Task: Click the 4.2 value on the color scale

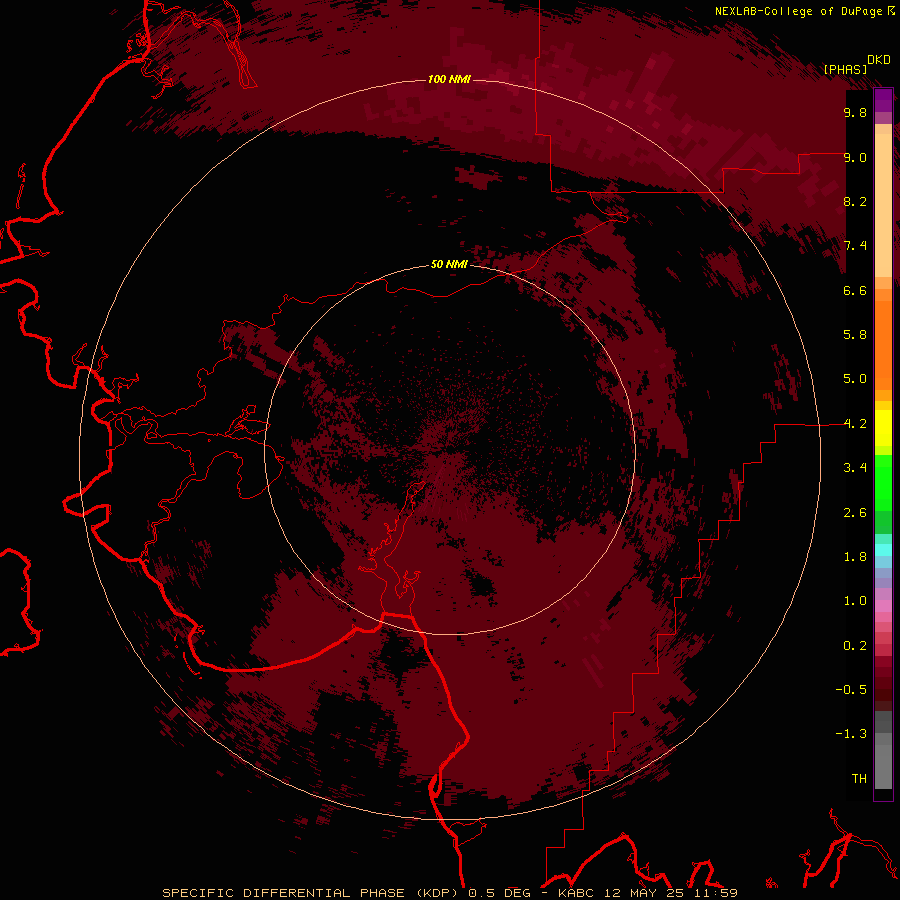Action: pyautogui.click(x=855, y=424)
